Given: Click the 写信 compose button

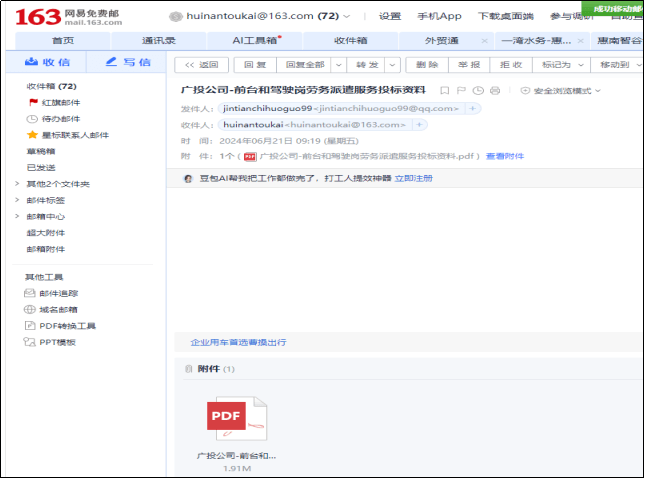Looking at the screenshot, I should pos(128,63).
